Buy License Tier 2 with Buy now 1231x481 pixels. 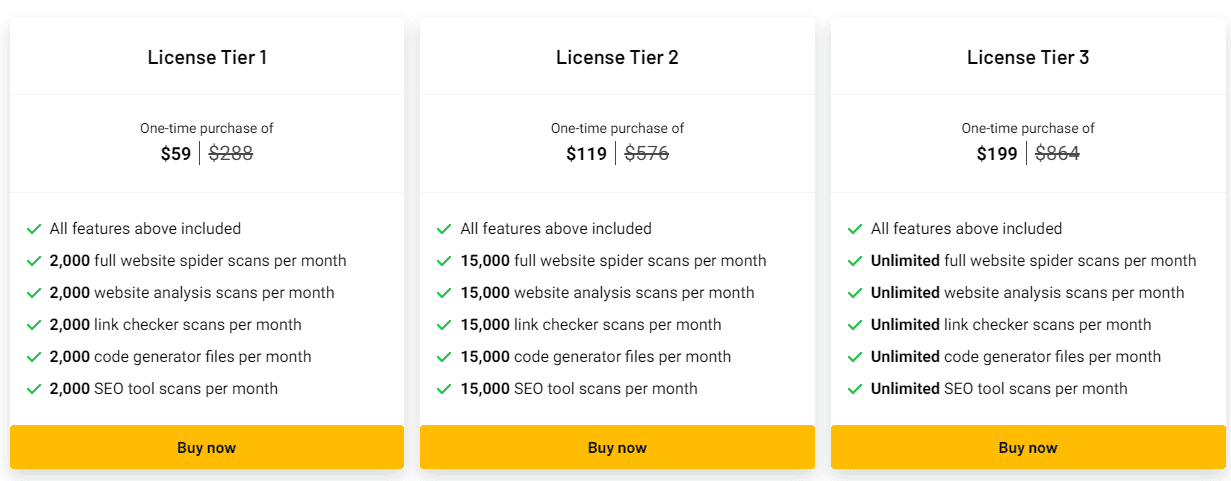(x=617, y=447)
